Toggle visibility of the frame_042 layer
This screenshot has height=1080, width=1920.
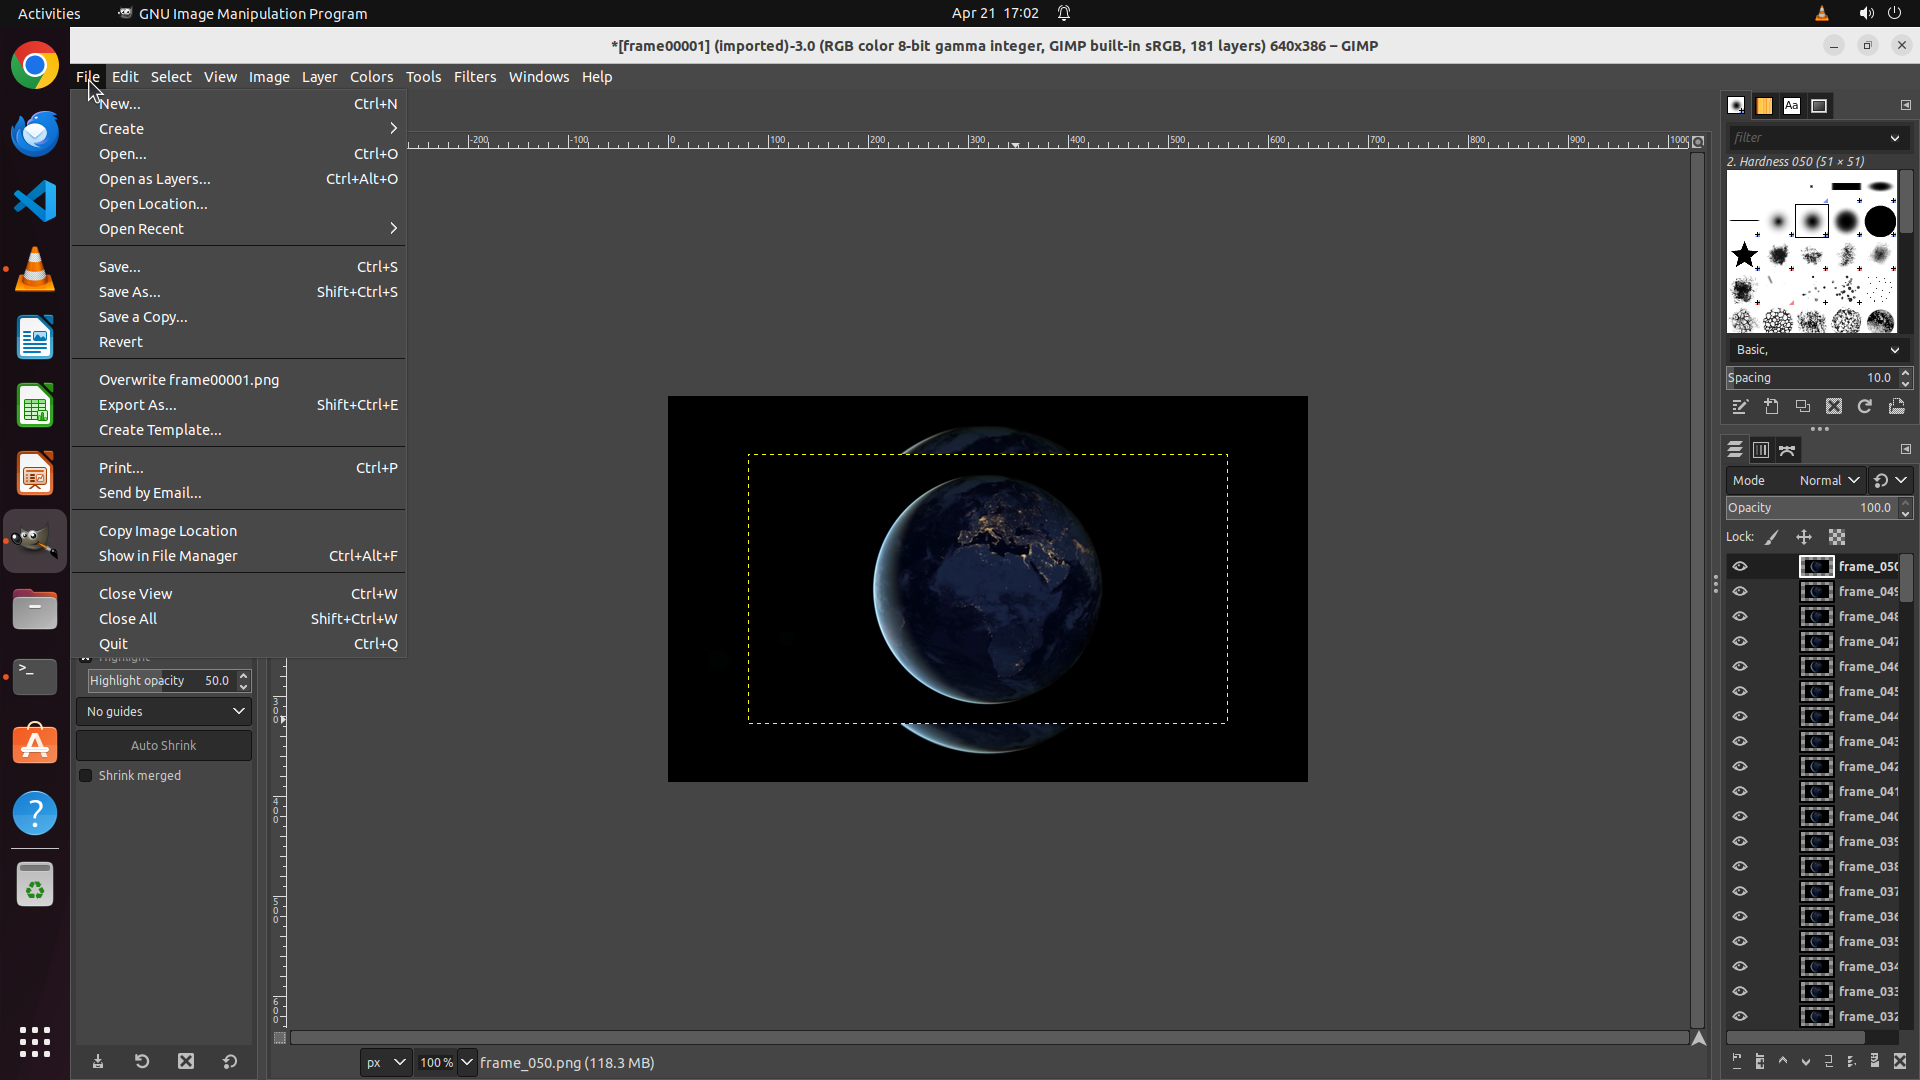(x=1740, y=767)
